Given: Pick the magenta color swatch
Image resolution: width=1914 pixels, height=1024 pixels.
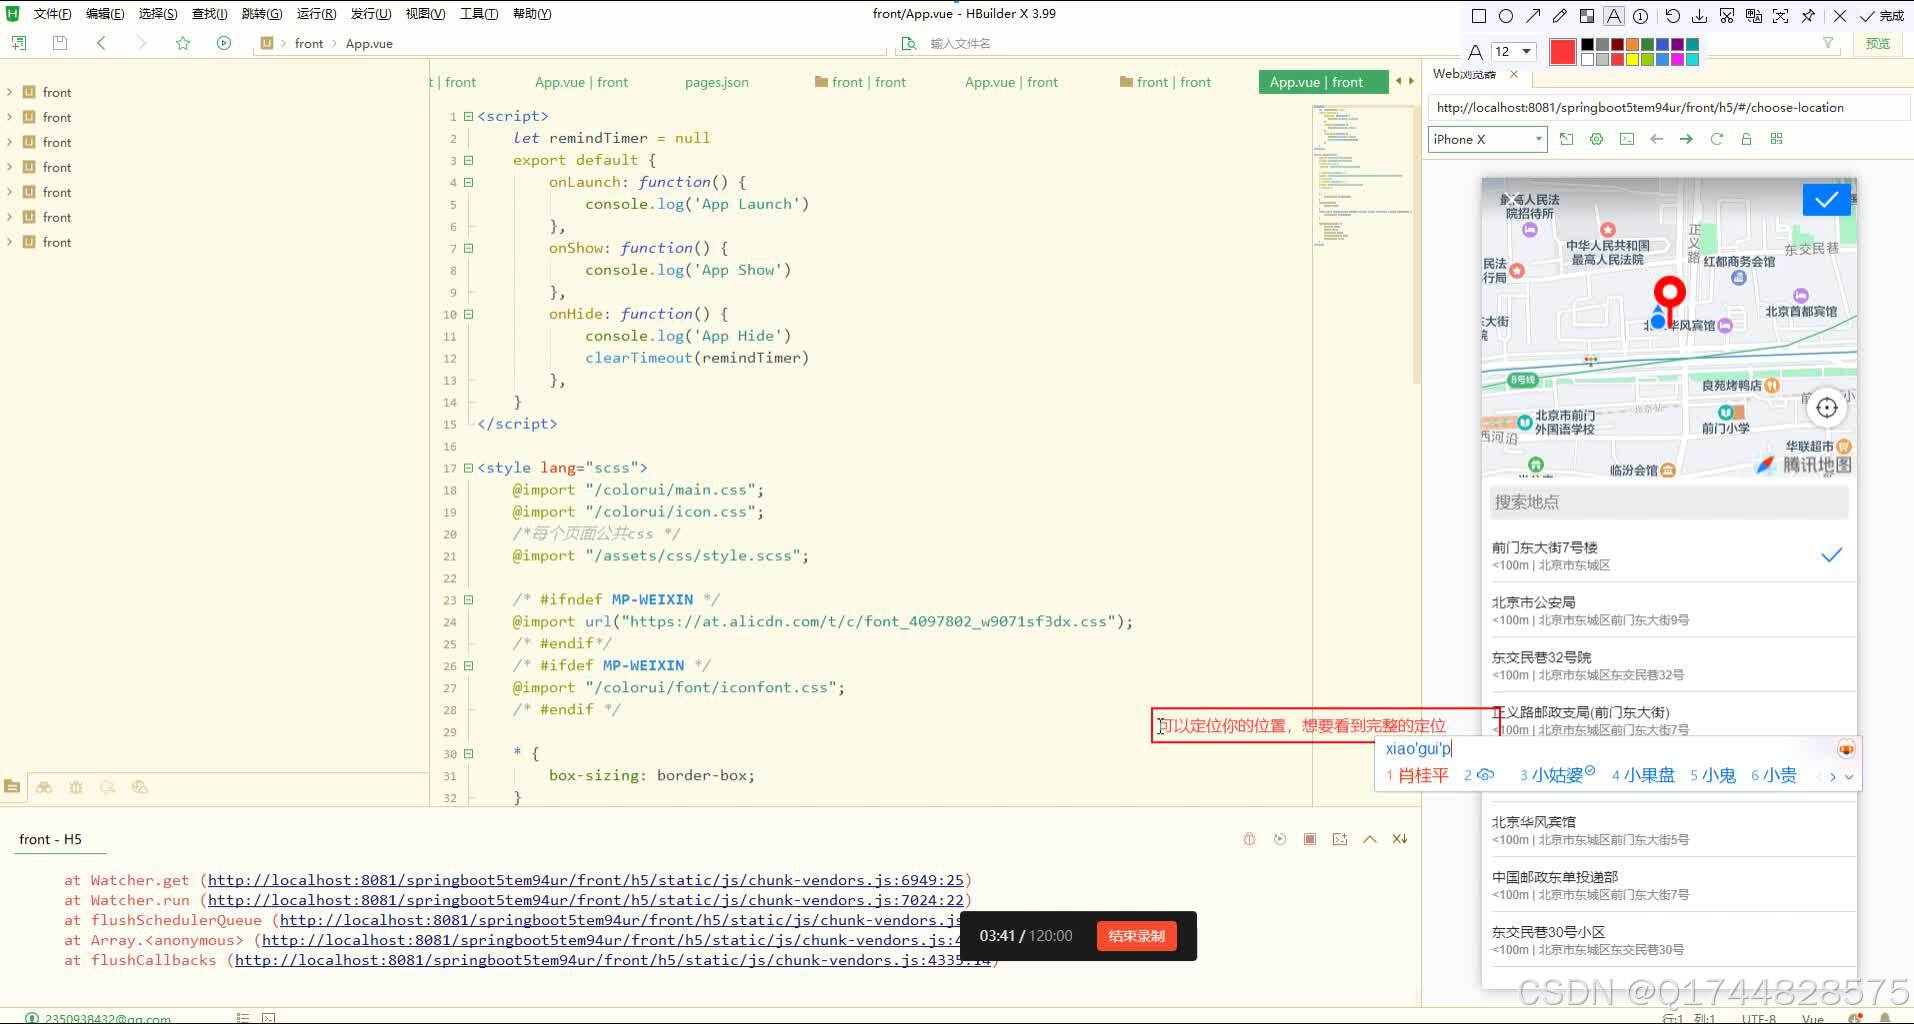Looking at the screenshot, I should click(x=1677, y=60).
